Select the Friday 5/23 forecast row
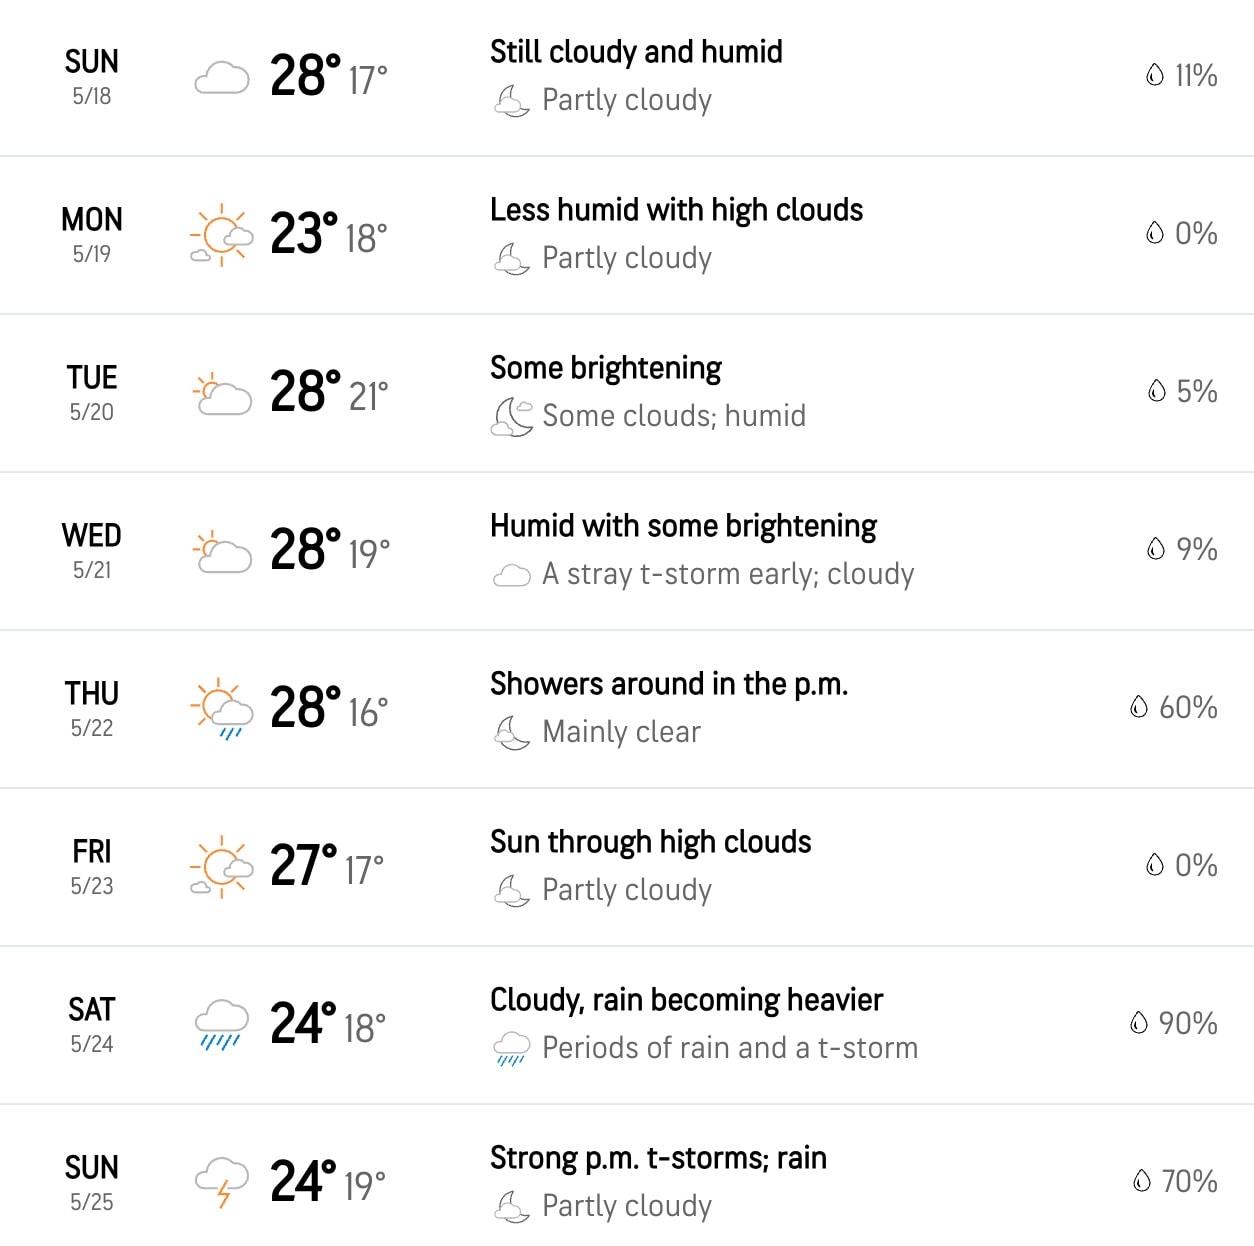Viewport: 1254px width, 1246px height. 627,866
